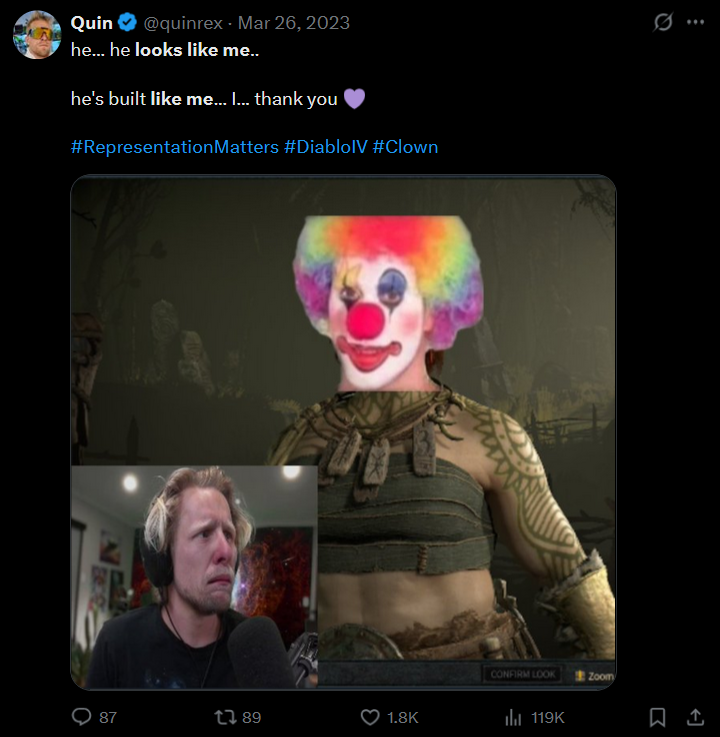The height and width of the screenshot is (737, 720).
Task: Click the blue verified badge
Action: (127, 23)
